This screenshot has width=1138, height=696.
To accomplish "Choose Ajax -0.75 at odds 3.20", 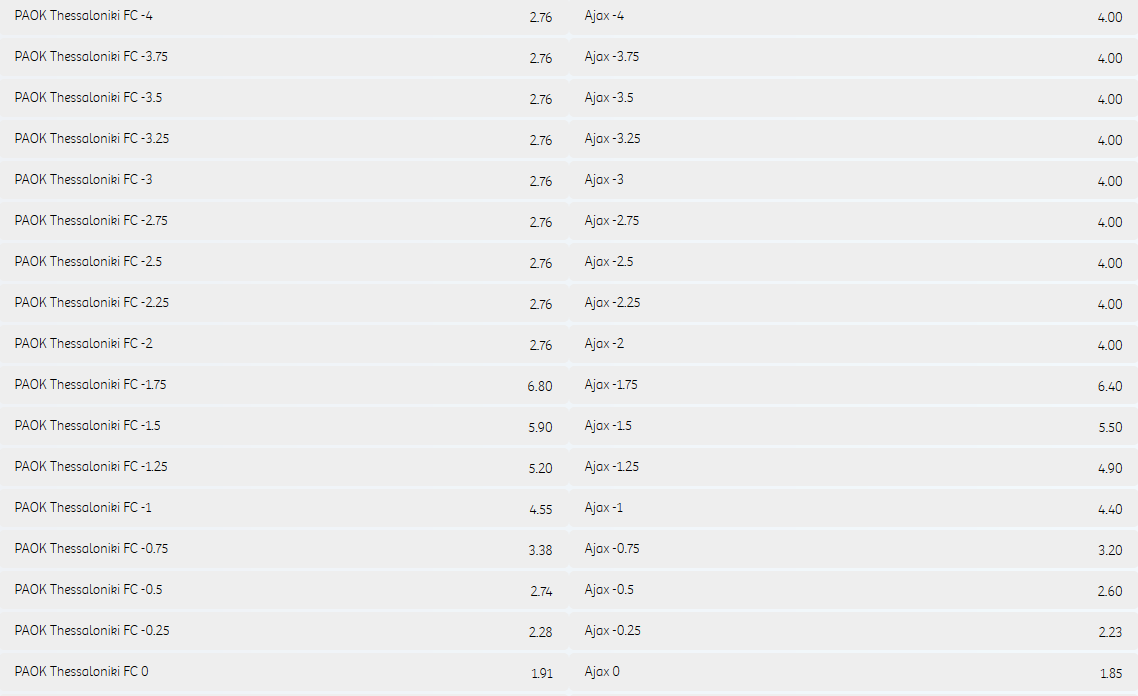I will 854,549.
